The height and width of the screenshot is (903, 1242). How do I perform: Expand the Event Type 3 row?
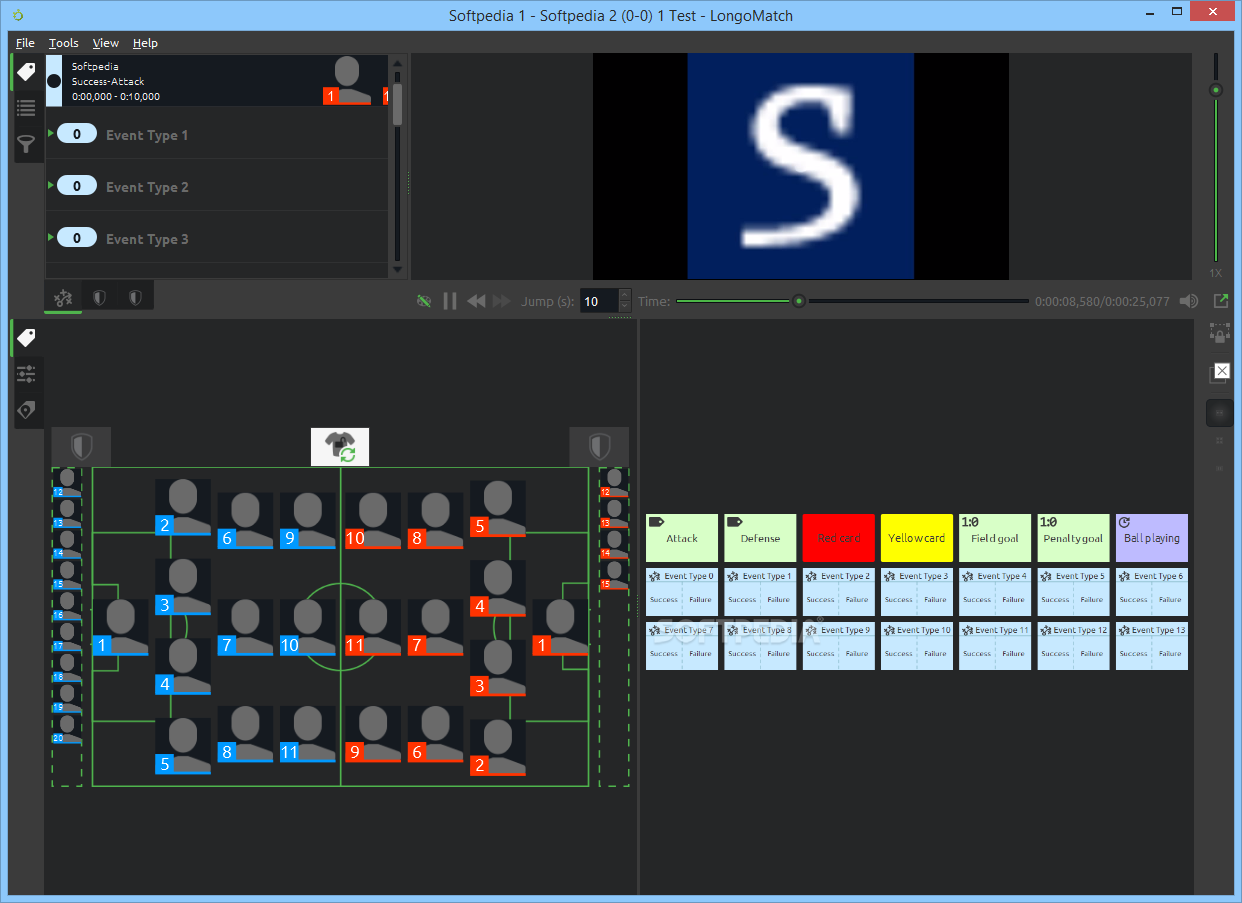tap(51, 236)
